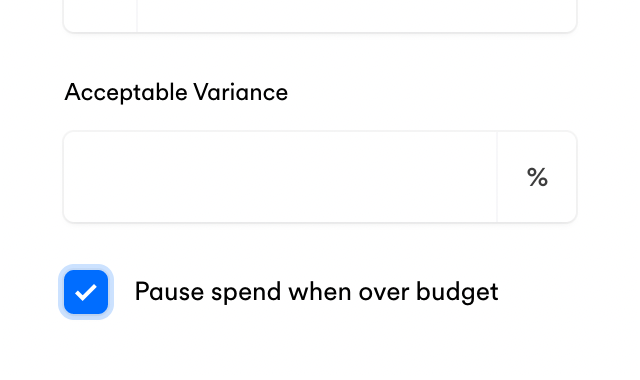Select the word budget in checkbox label

(457, 292)
